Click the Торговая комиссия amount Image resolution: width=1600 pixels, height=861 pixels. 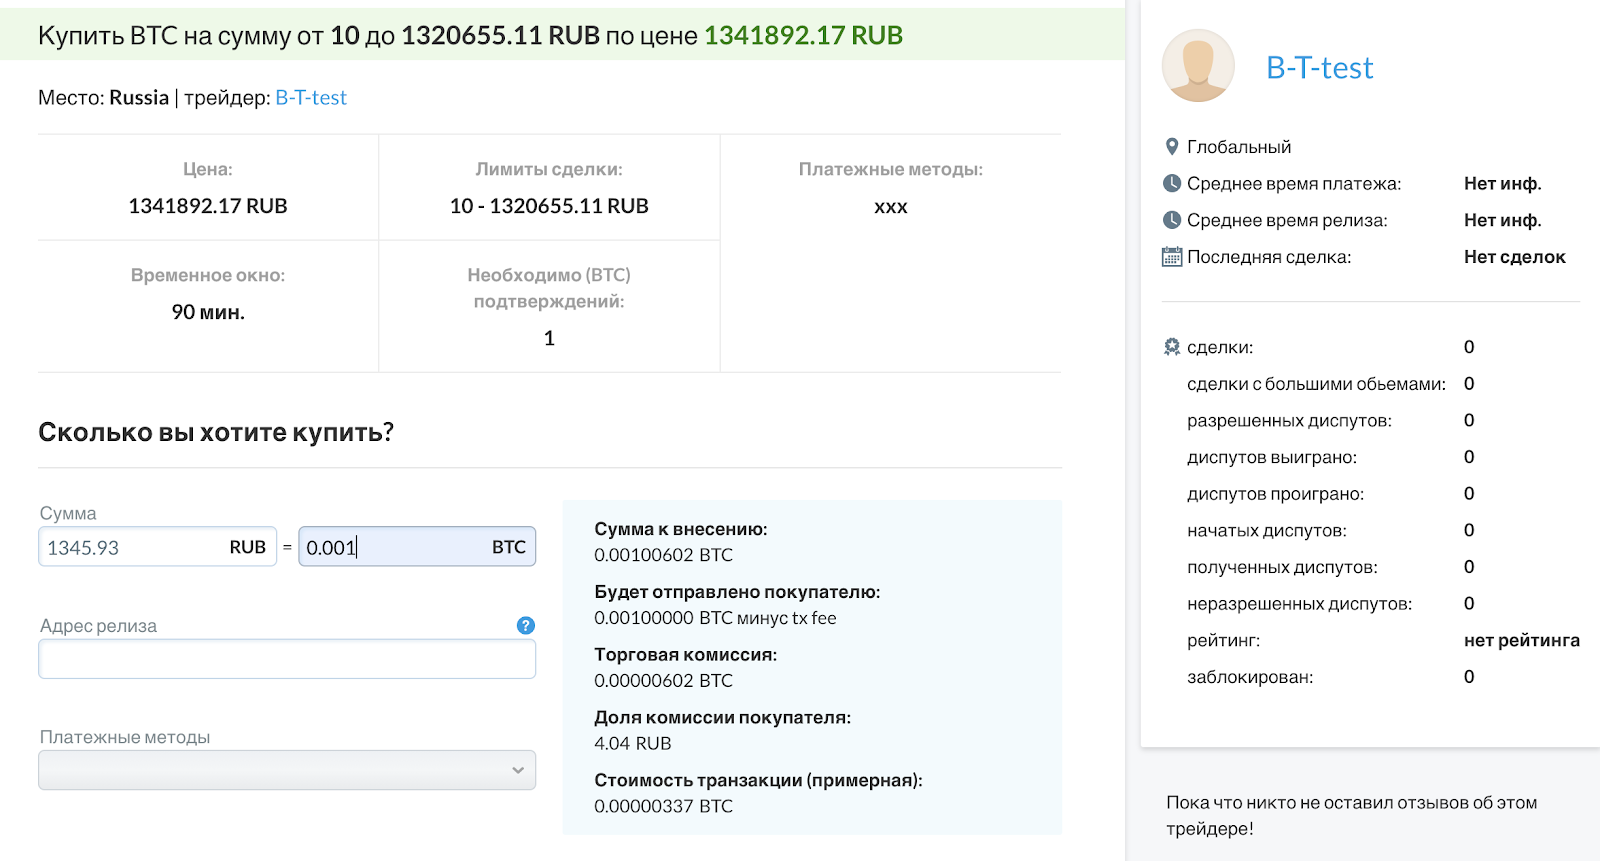(x=663, y=681)
